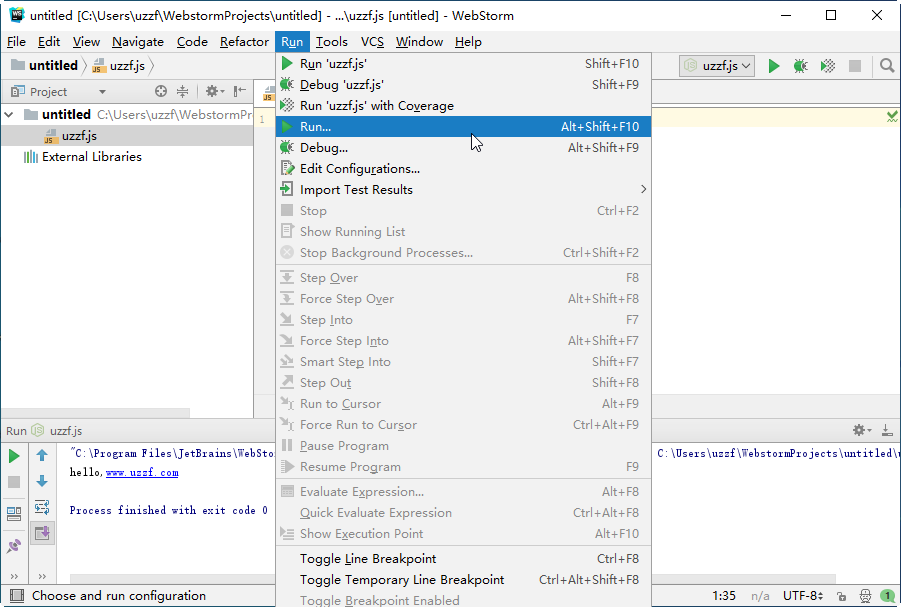Viewport: 901px width, 607px height.
Task: Click the pin tab icon in Run panel
Action: pyautogui.click(x=14, y=545)
